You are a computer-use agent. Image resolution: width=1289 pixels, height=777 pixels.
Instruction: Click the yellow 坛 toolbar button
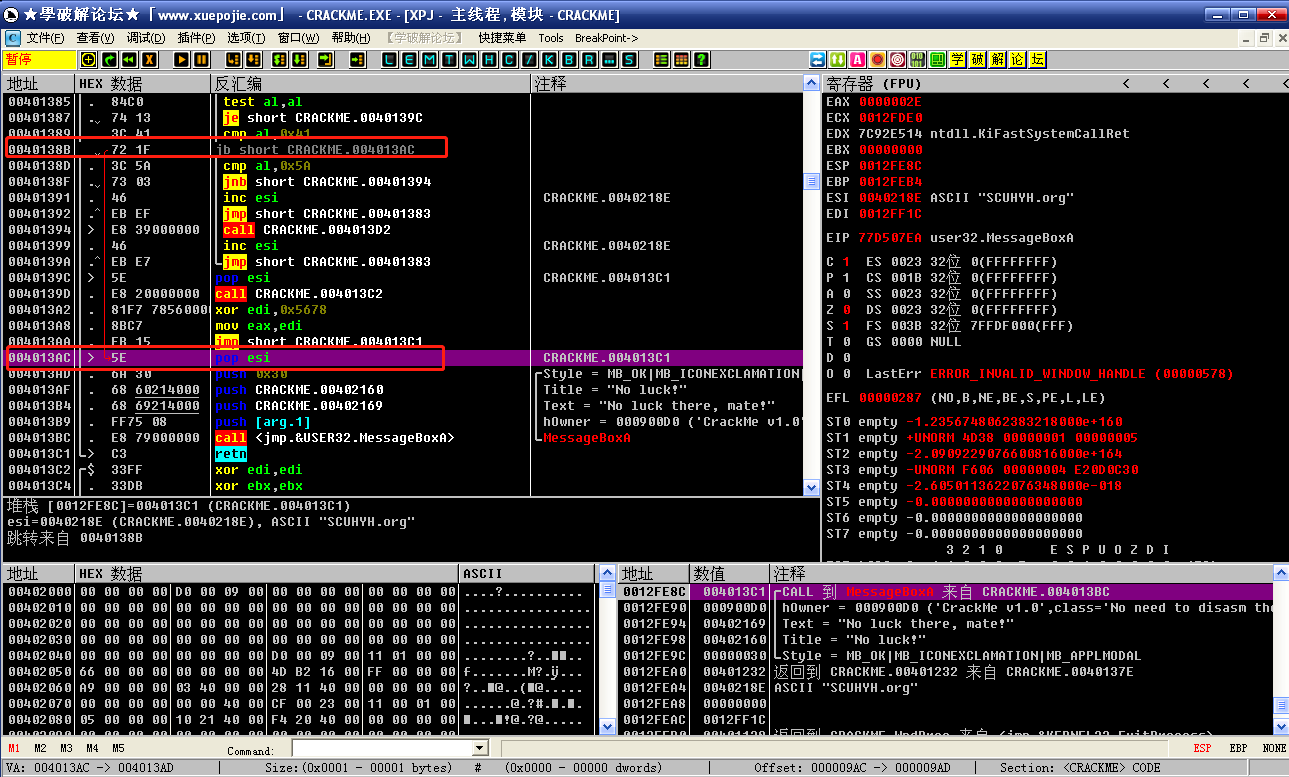coord(1037,60)
